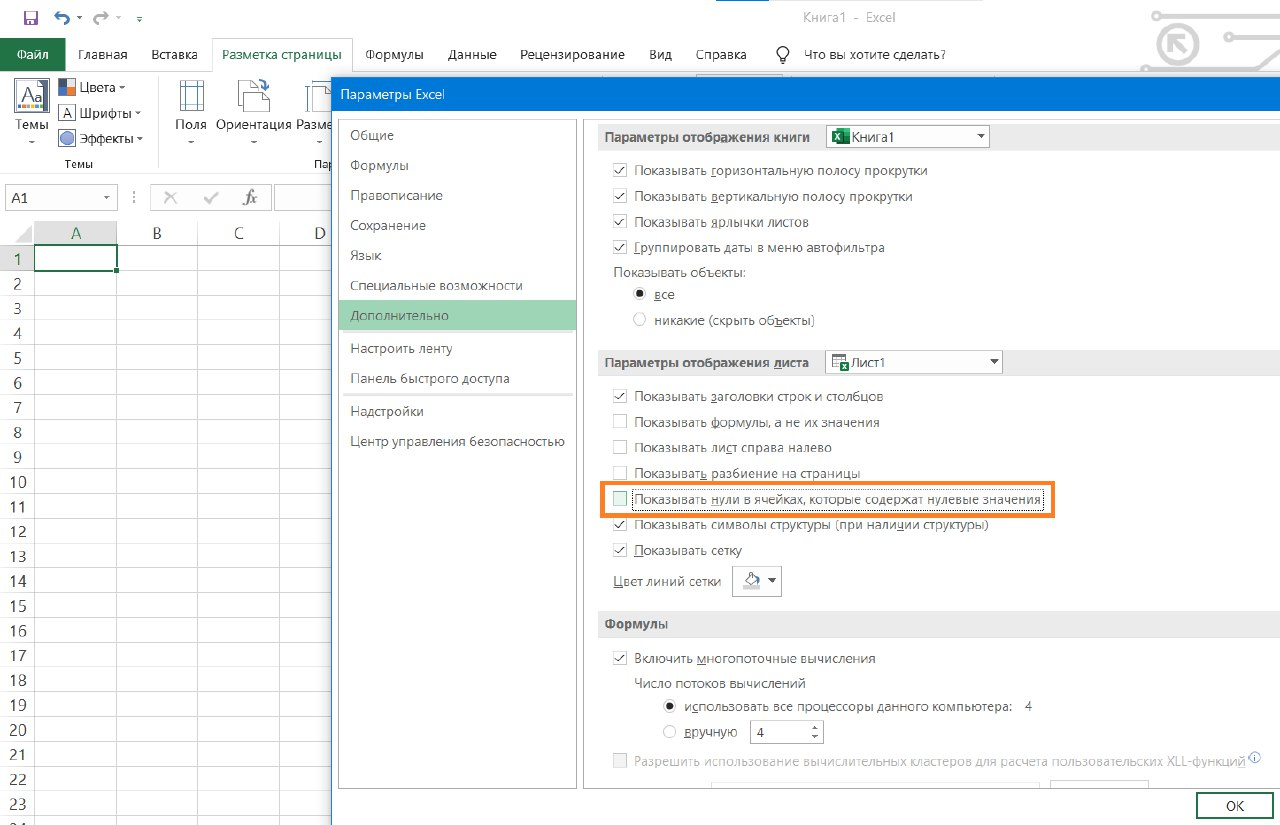Select 'никакие (скрыть объекты)' radio button
Screen dimensions: 1280x825
(640, 320)
